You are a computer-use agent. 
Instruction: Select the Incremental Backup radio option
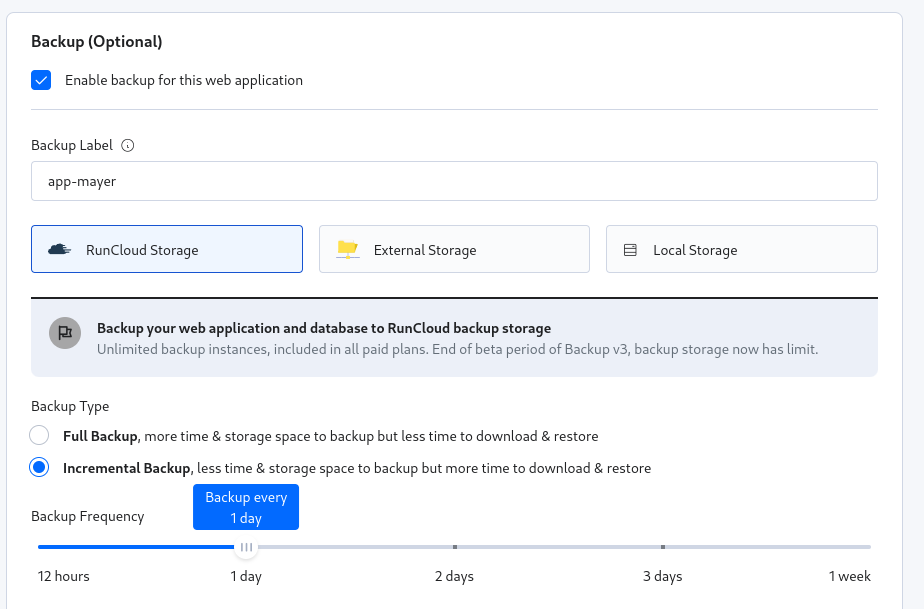tap(39, 467)
